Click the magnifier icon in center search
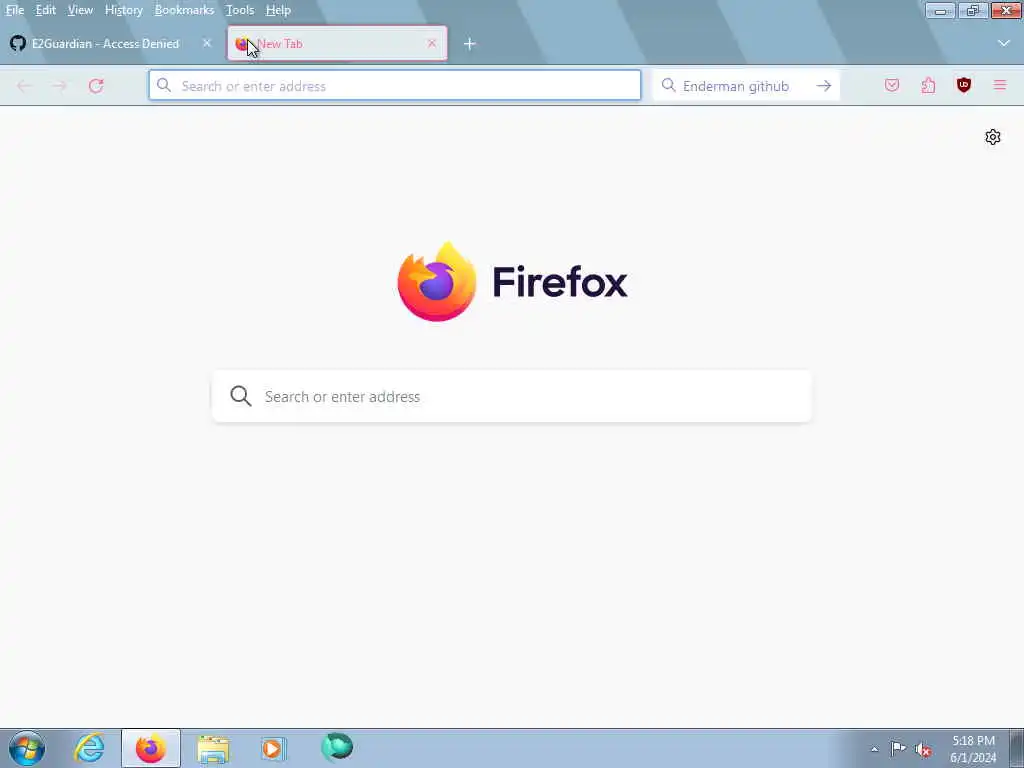This screenshot has width=1024, height=768. pyautogui.click(x=240, y=396)
